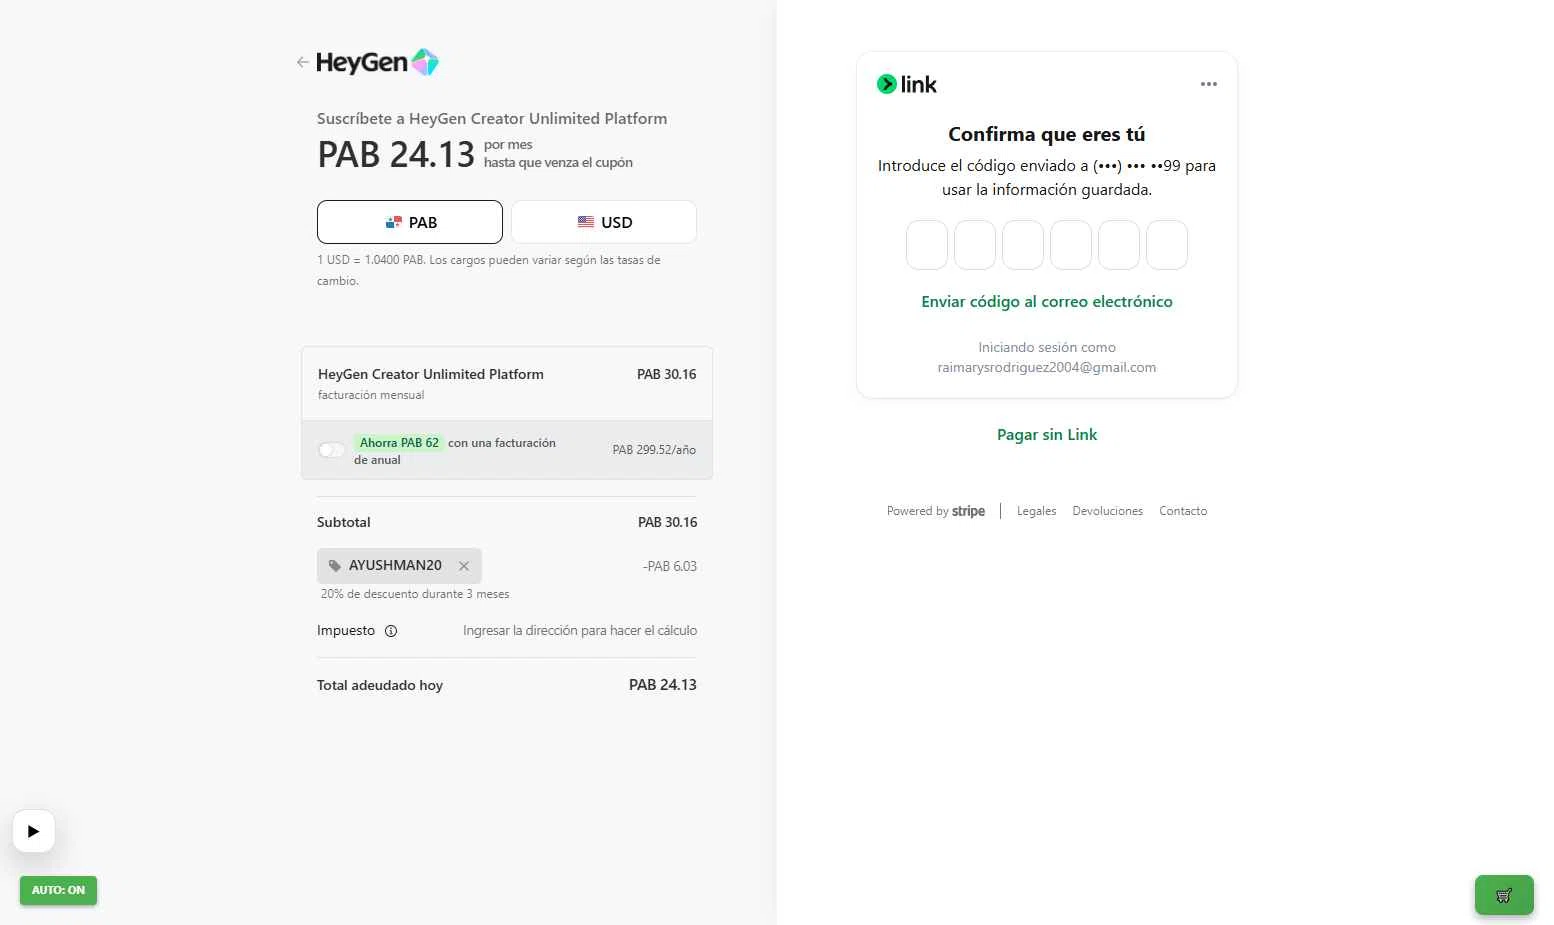Toggle annual billing switch
This screenshot has width=1554, height=925.
coord(331,450)
